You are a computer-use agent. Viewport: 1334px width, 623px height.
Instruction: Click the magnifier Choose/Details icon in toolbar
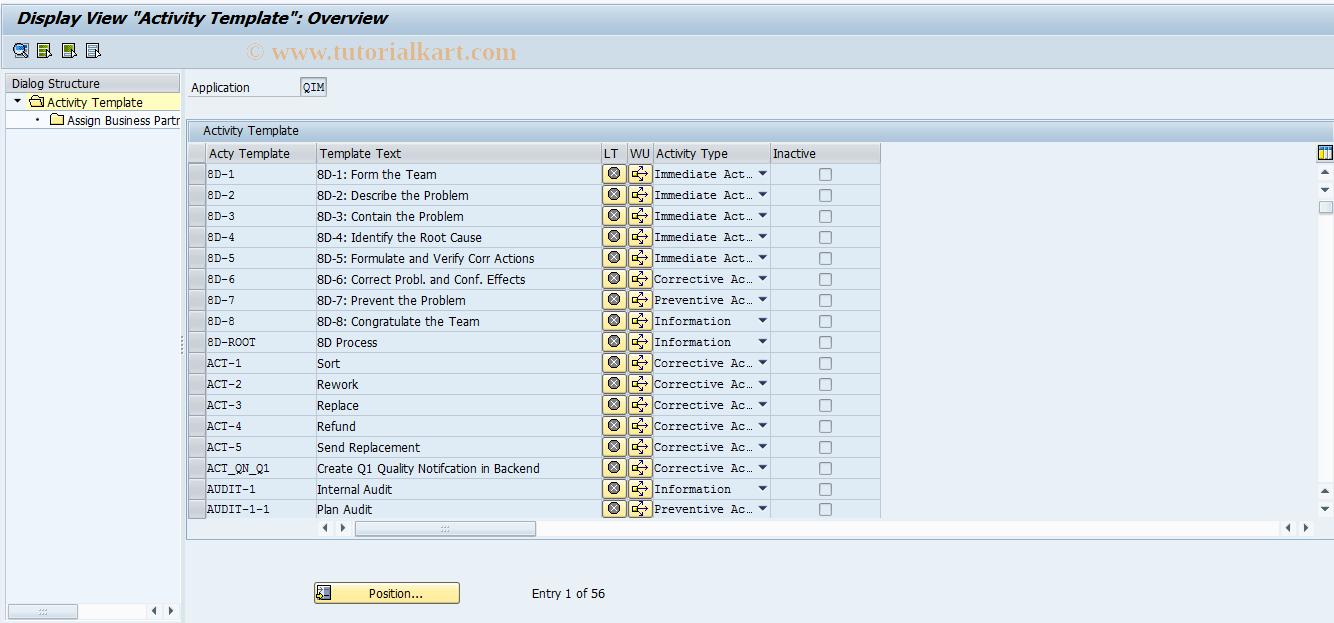tap(20, 50)
